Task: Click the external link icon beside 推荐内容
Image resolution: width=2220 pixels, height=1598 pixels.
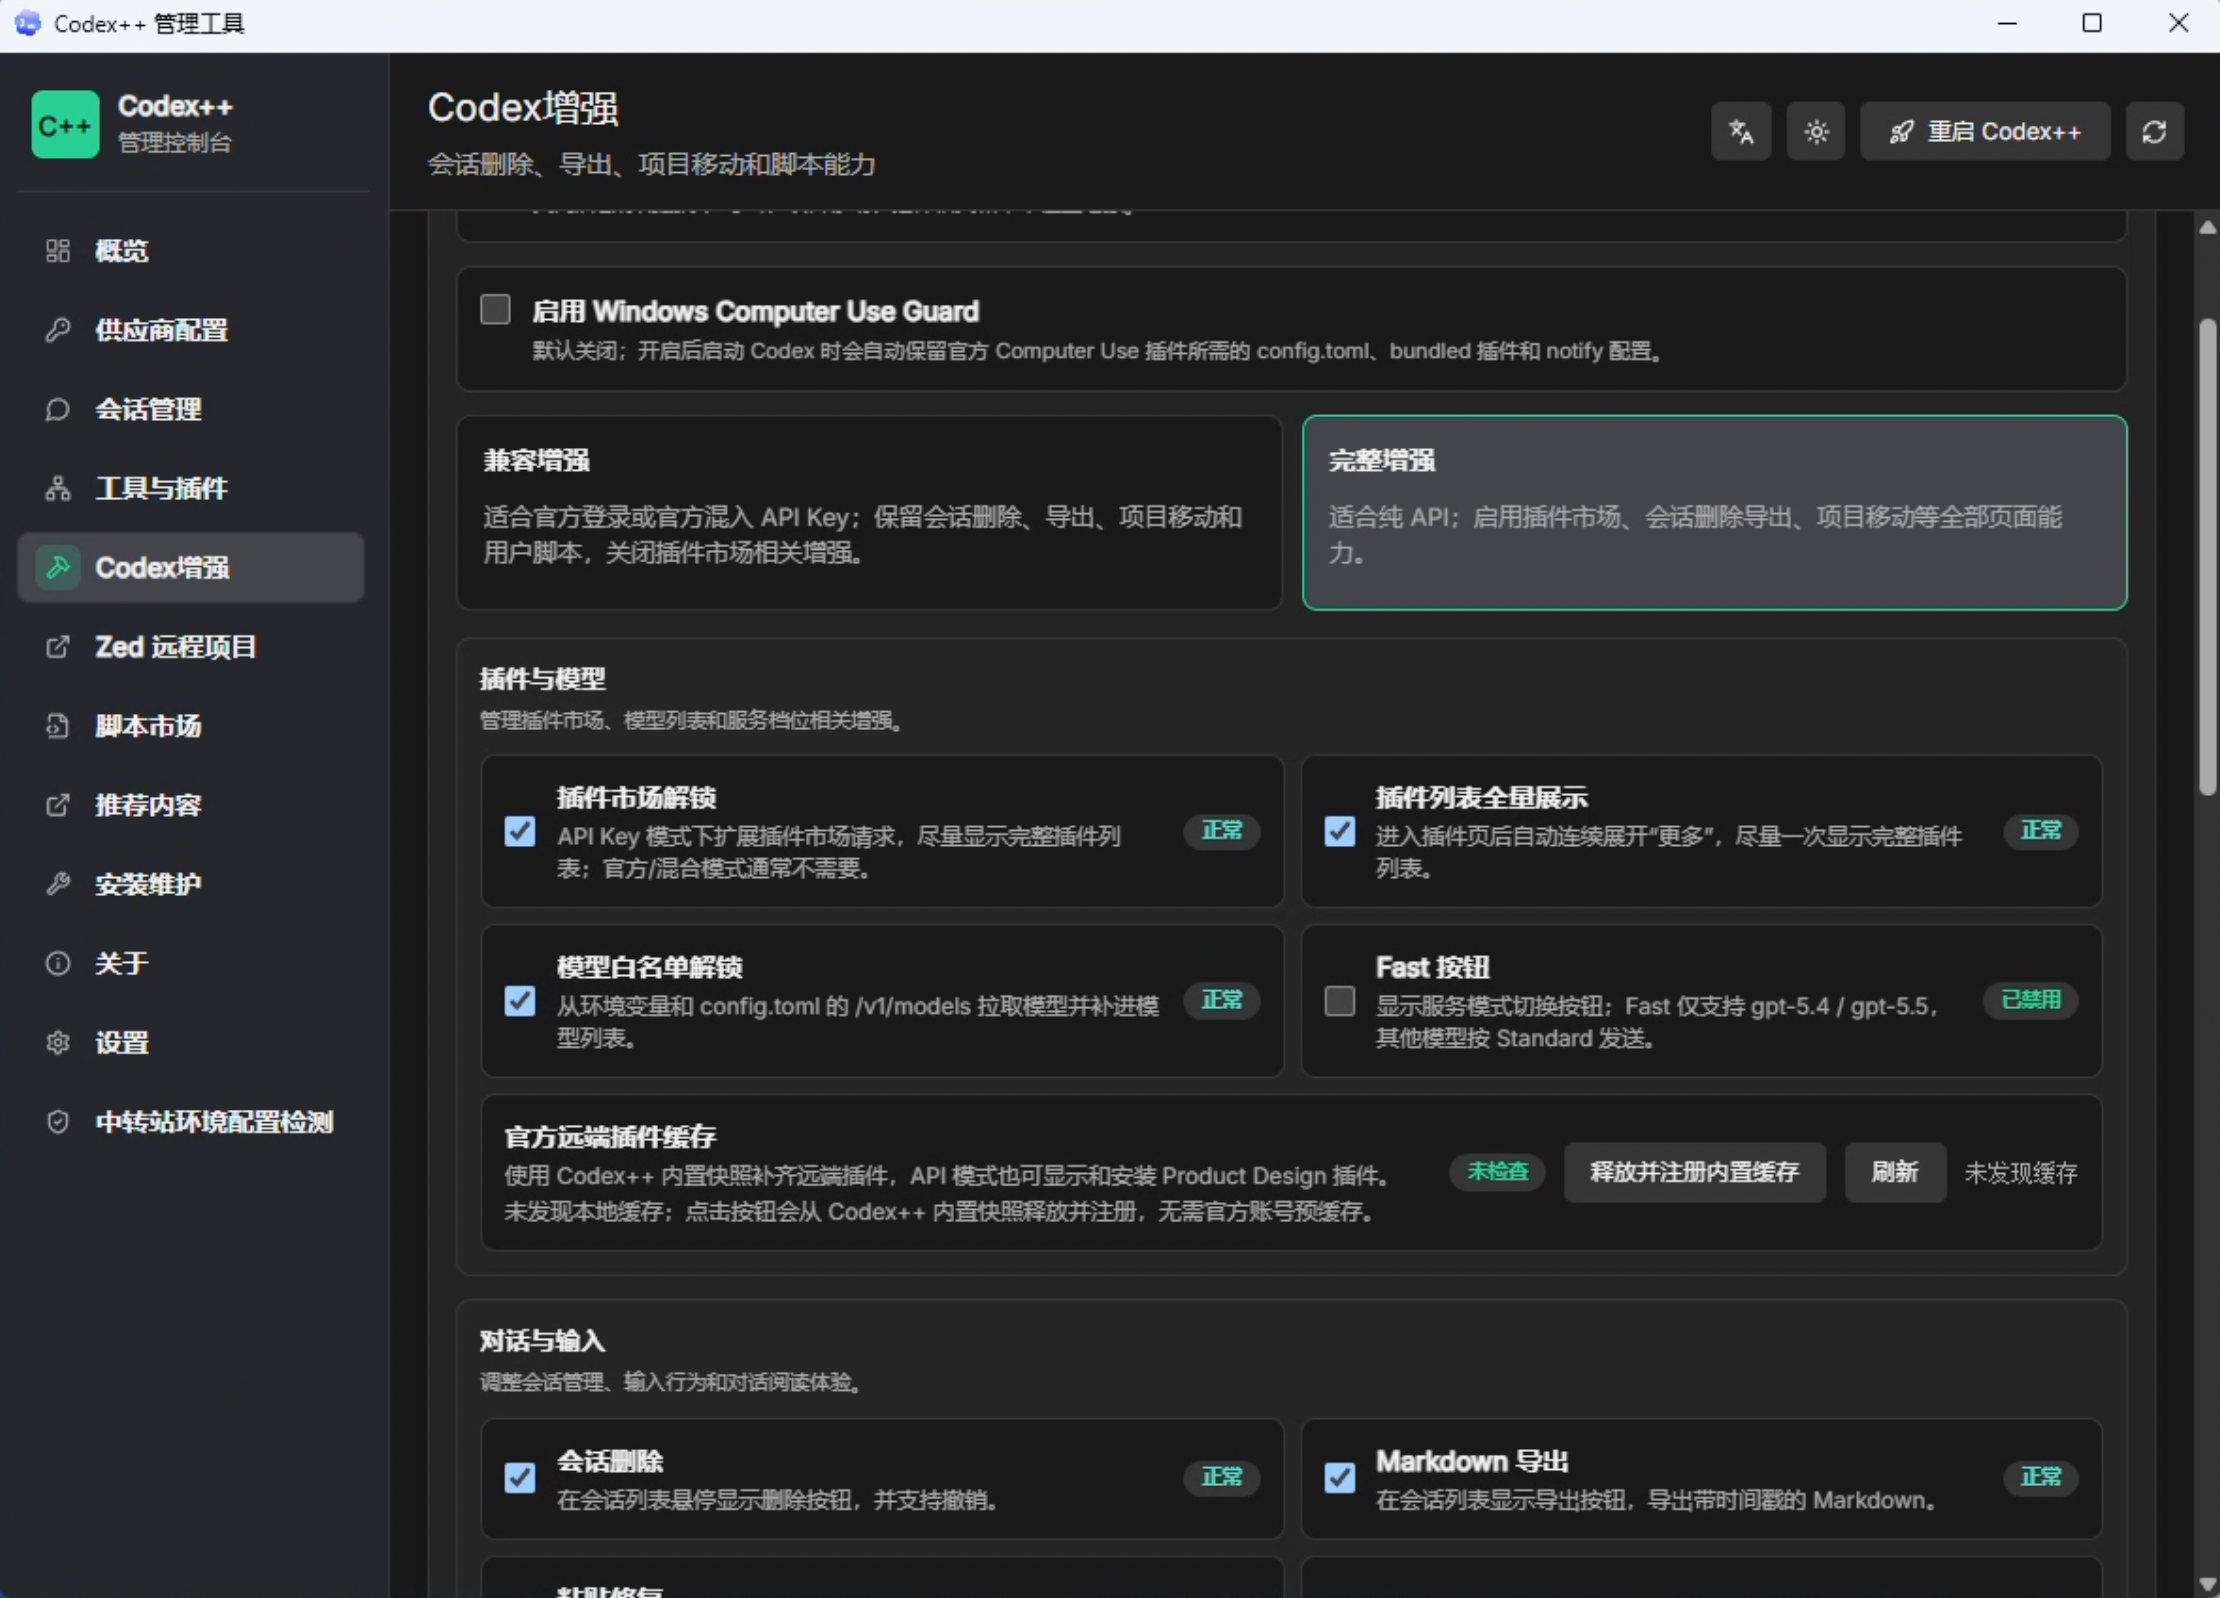Action: pos(58,805)
